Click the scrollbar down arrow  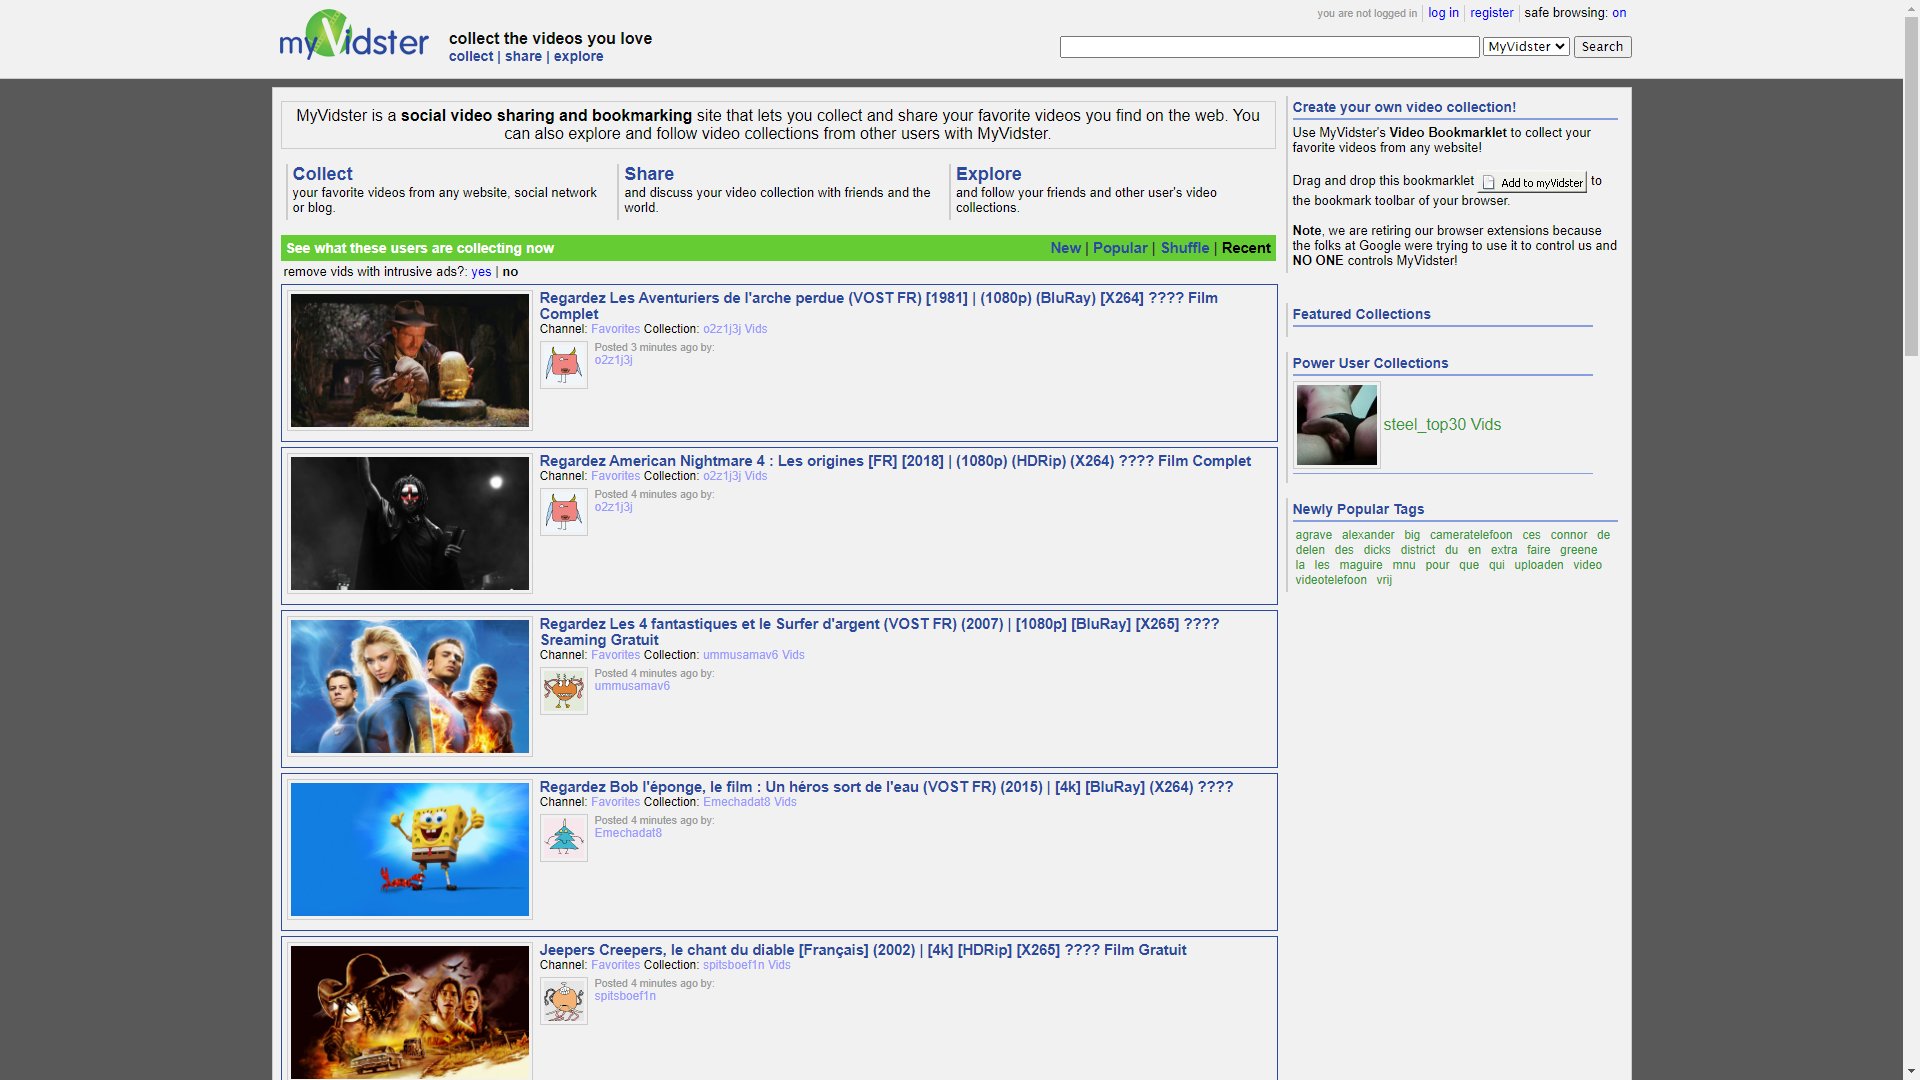click(1911, 1072)
